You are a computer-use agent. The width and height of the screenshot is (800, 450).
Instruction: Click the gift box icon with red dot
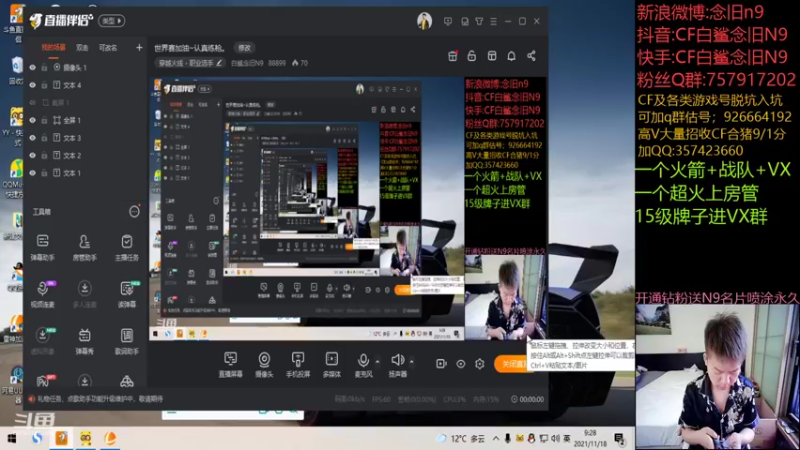pos(453,56)
